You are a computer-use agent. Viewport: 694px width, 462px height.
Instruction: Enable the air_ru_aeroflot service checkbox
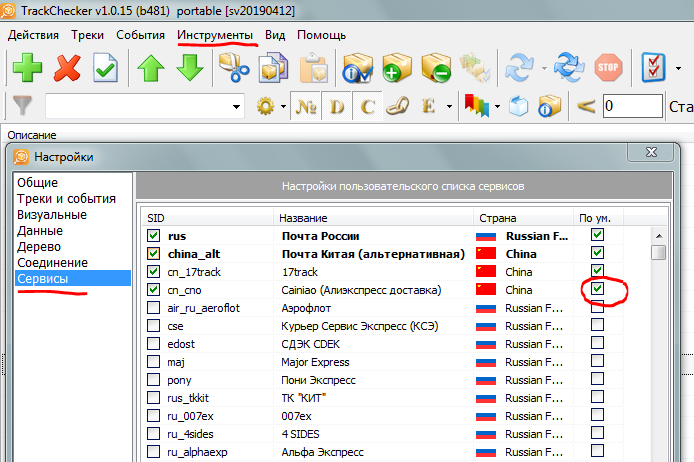click(154, 308)
